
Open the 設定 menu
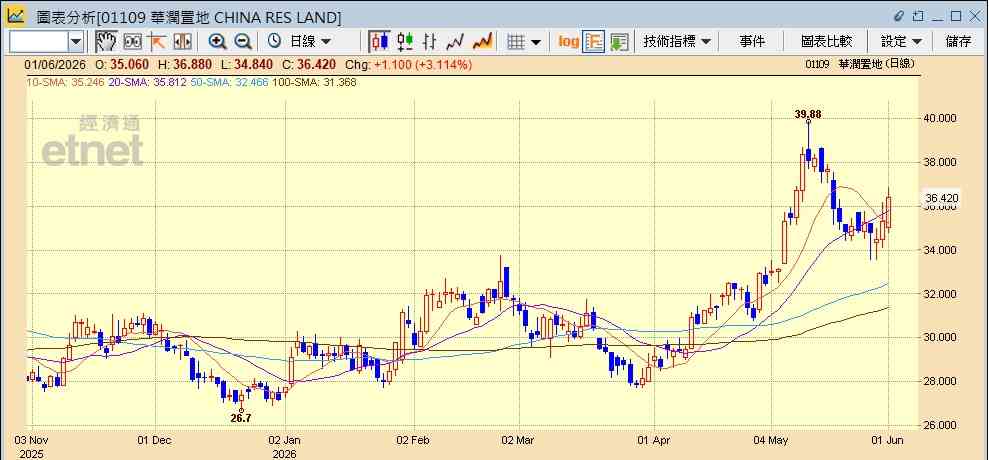click(902, 42)
